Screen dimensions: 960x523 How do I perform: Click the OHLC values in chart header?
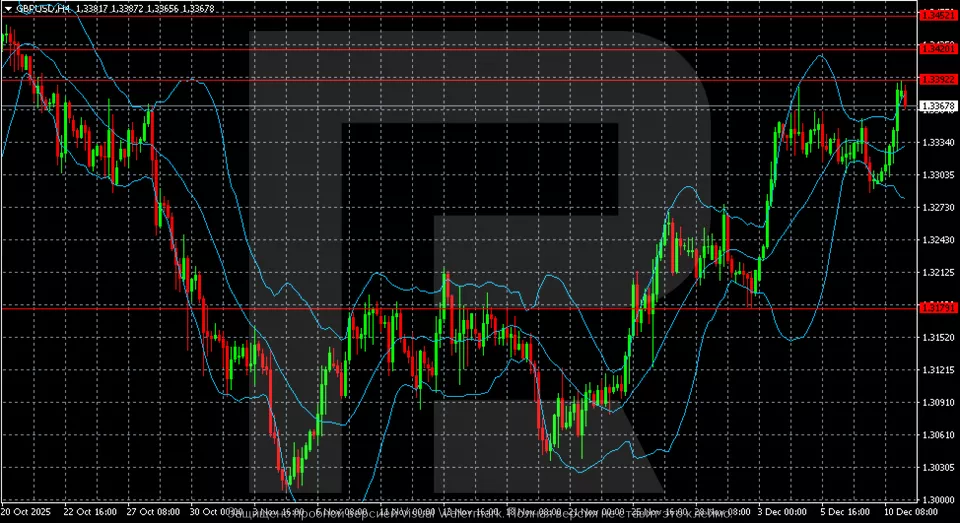147,7
